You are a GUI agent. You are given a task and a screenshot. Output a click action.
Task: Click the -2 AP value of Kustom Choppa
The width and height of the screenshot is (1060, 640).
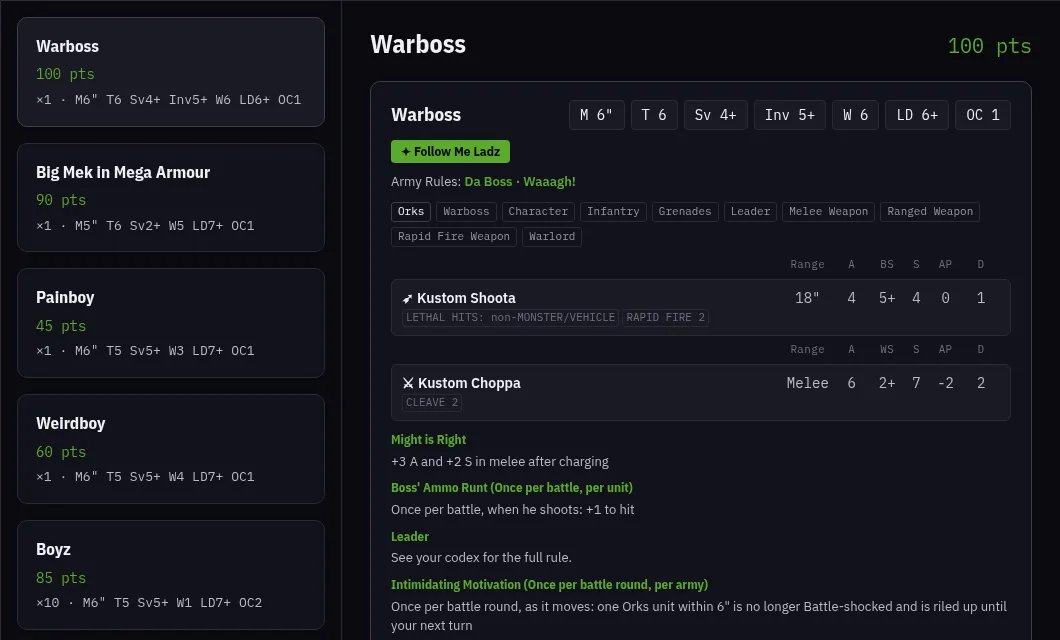click(x=945, y=383)
